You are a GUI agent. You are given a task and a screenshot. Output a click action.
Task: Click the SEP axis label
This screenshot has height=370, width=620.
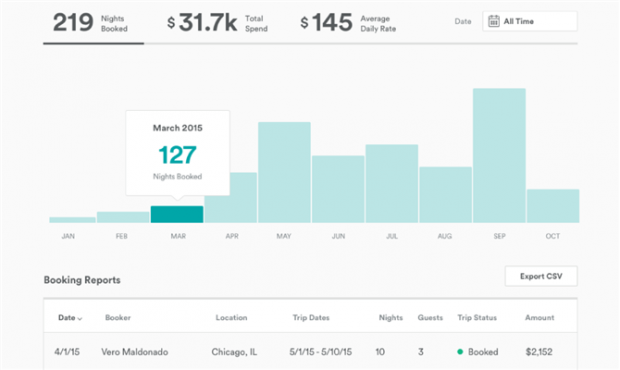[499, 236]
